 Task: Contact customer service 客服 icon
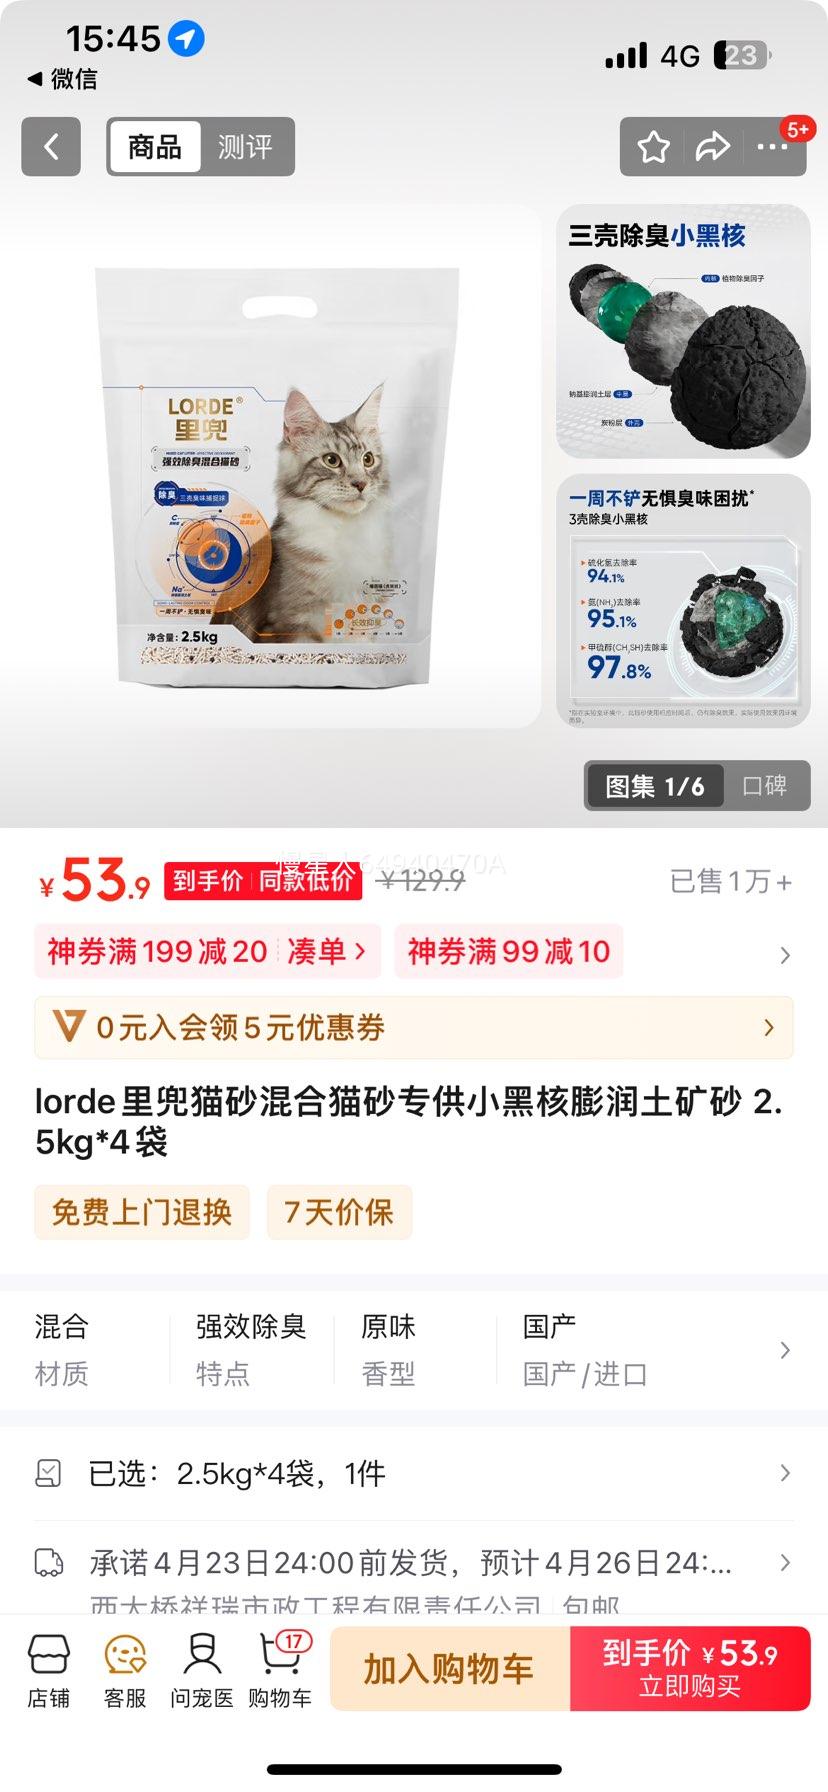point(125,1671)
